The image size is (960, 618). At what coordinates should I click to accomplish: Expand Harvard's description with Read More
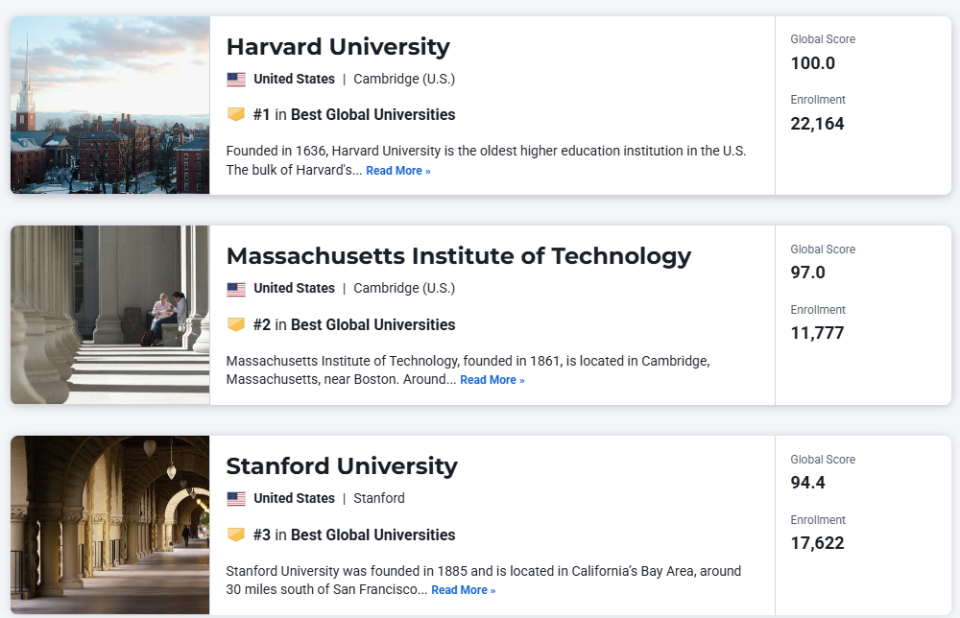point(398,171)
